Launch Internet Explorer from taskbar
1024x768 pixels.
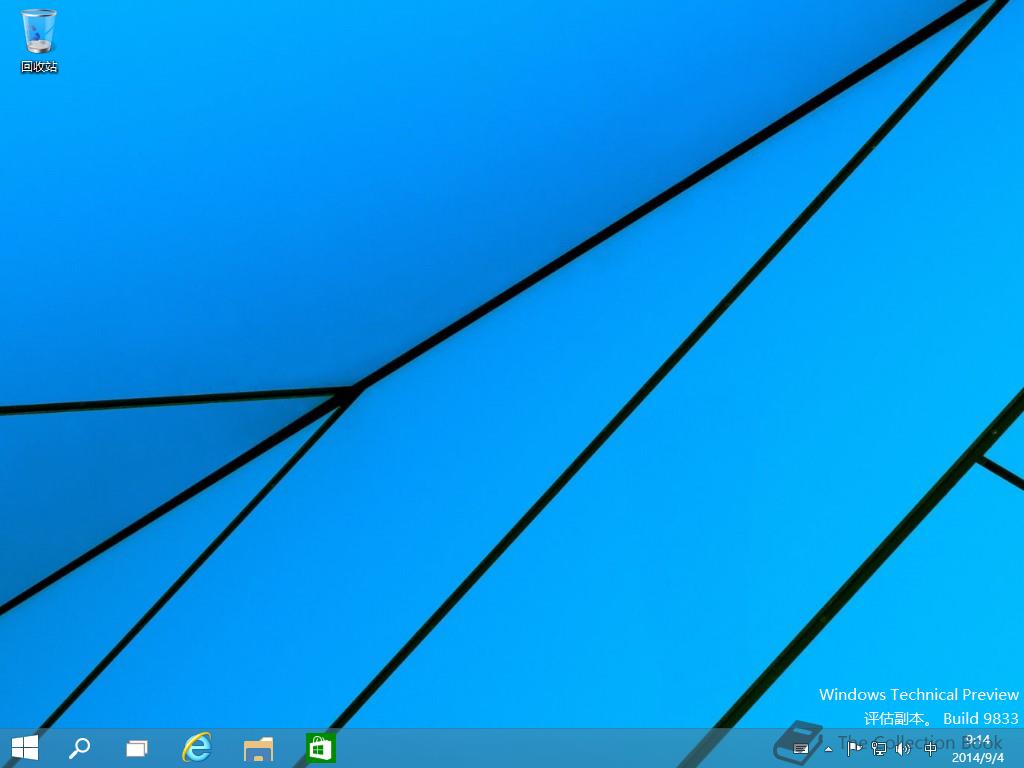[197, 748]
